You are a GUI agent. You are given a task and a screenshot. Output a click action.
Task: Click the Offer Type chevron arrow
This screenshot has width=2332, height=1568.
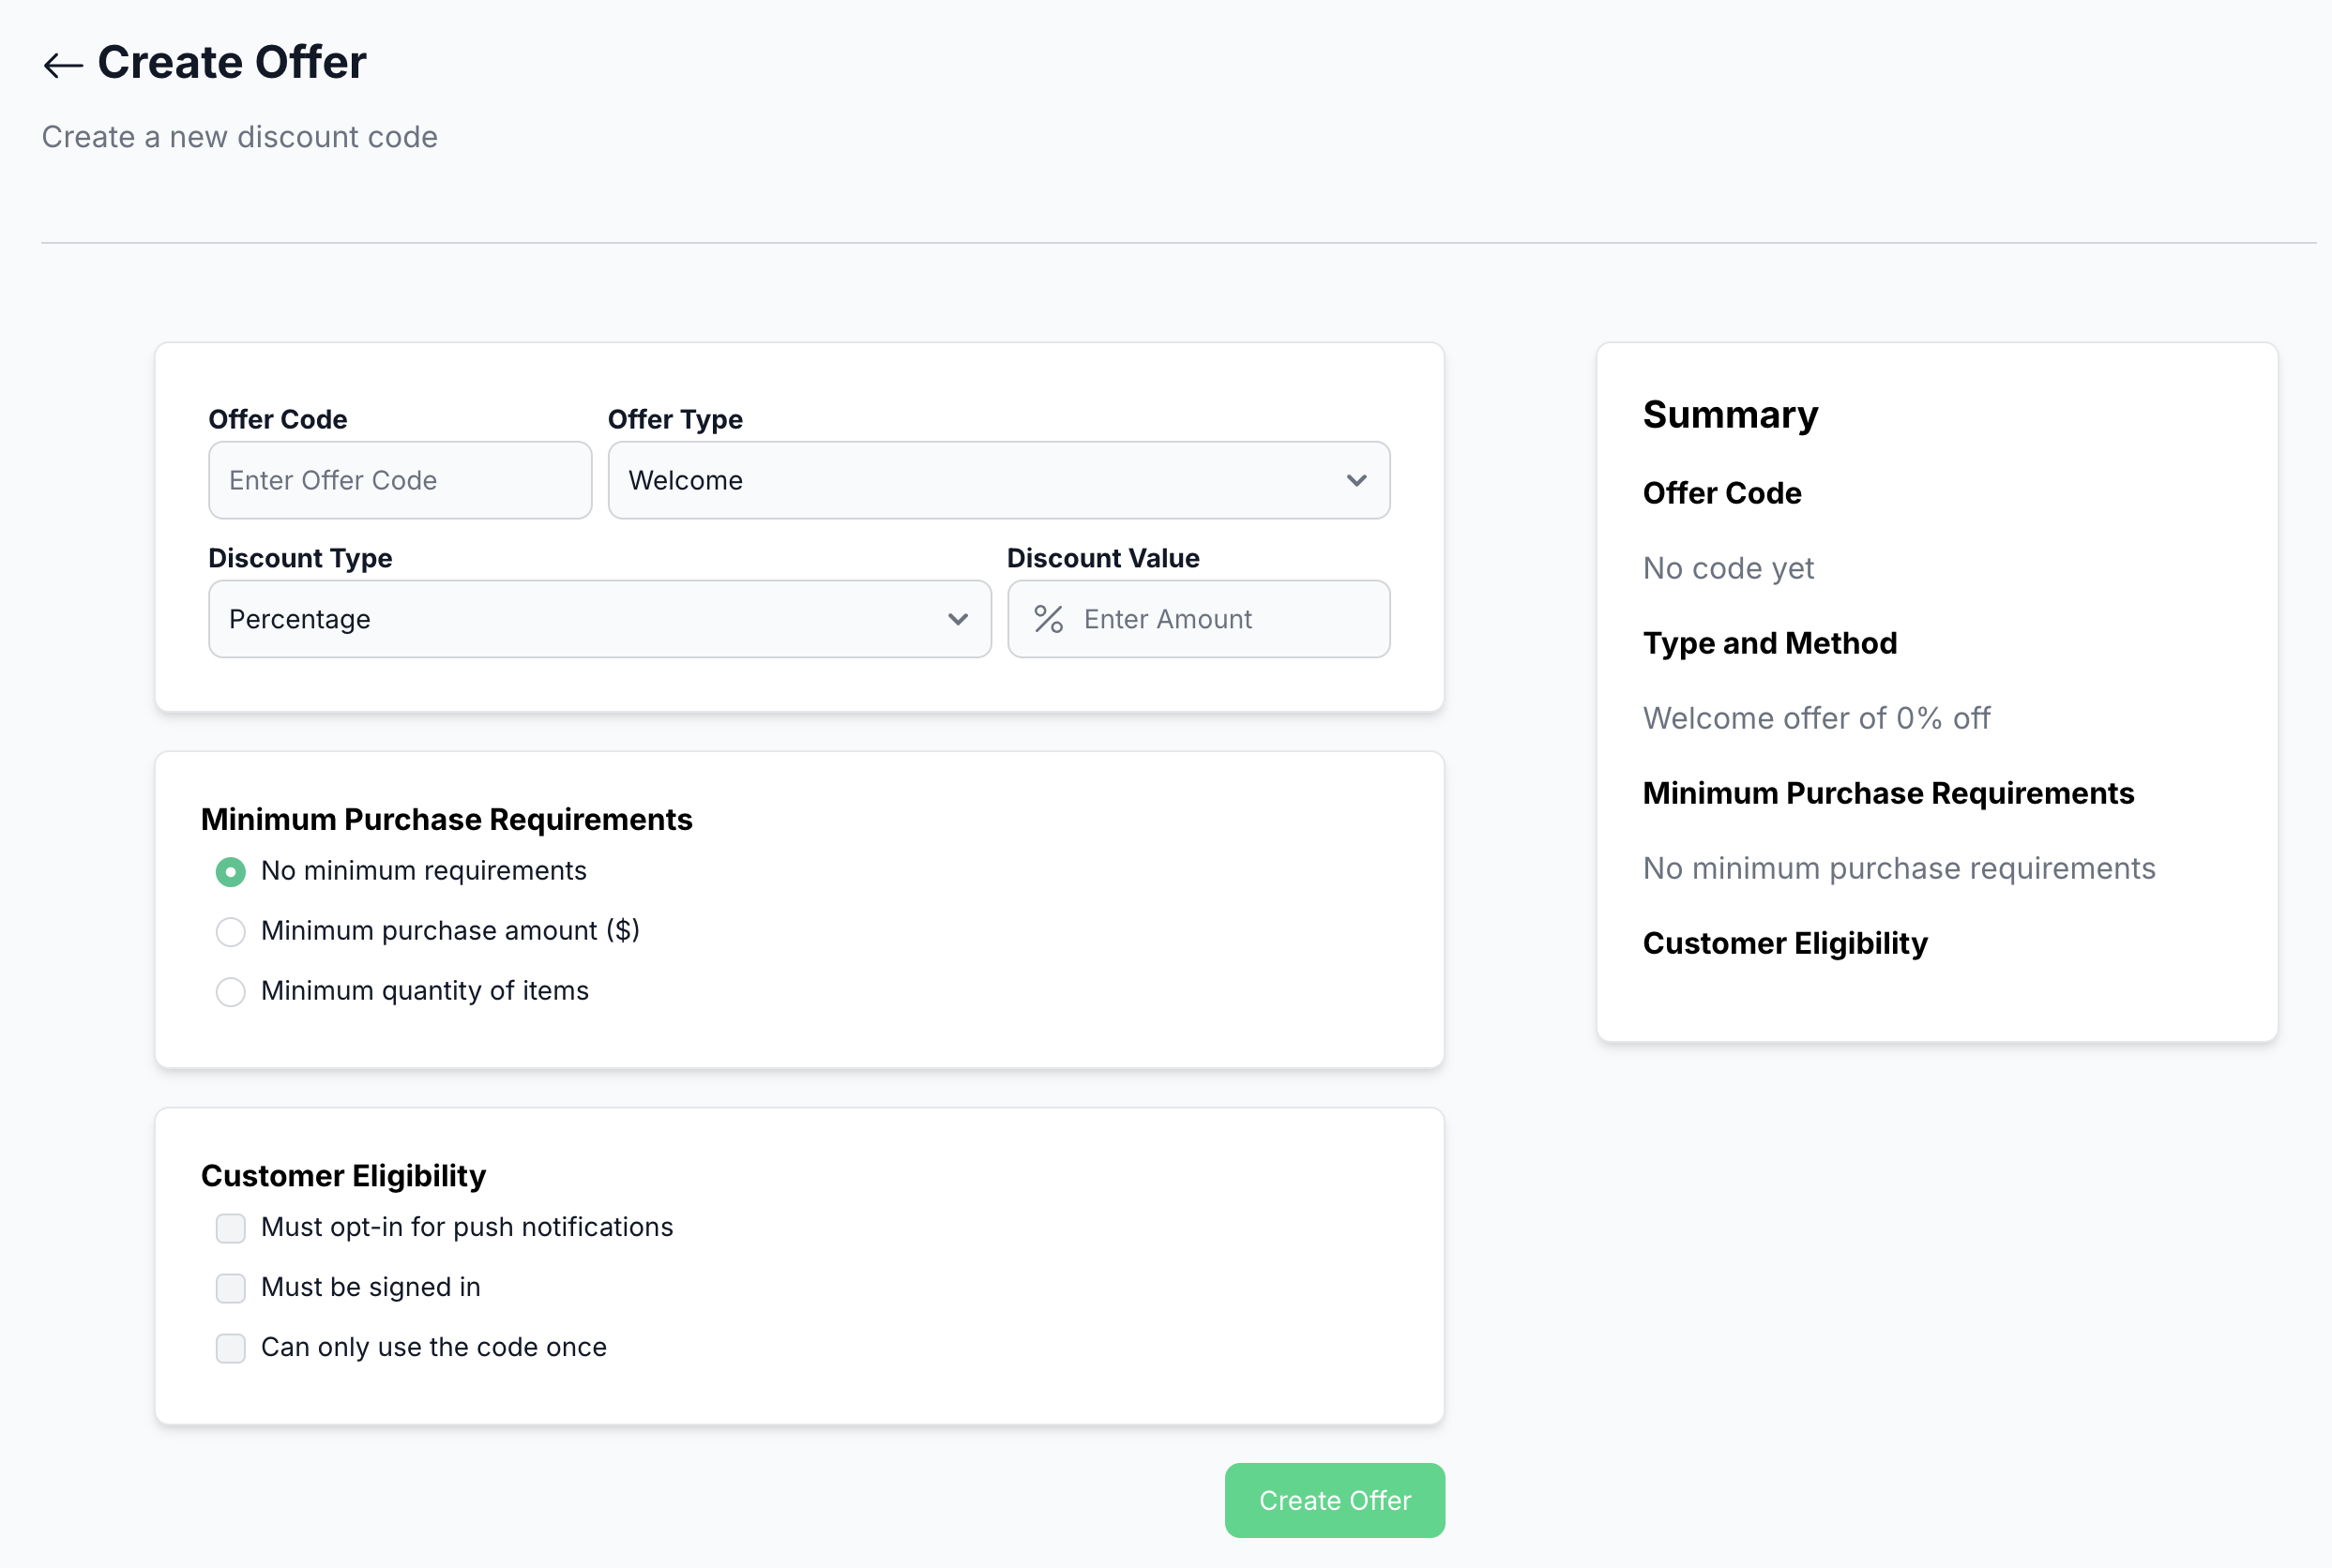1356,480
